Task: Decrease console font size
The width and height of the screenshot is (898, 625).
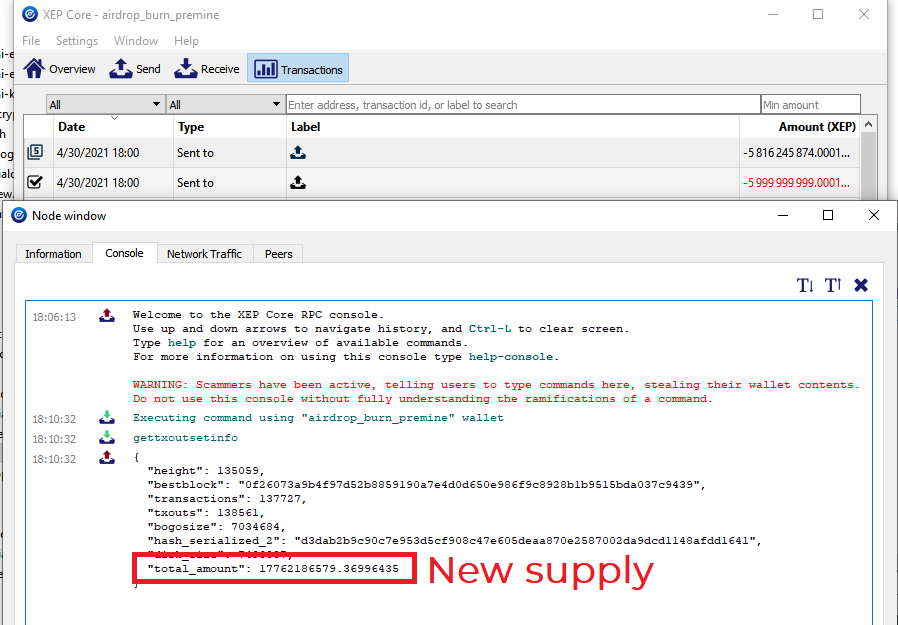Action: coord(805,285)
